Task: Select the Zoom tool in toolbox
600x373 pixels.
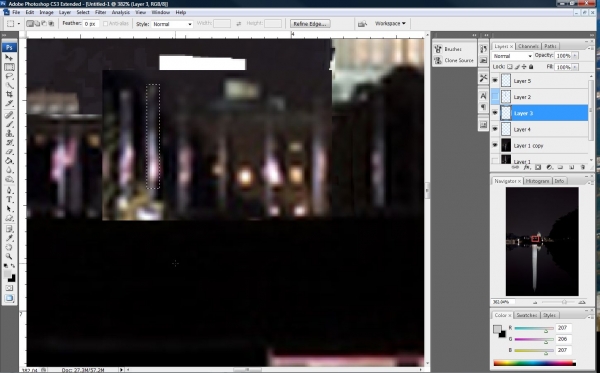Action: [x=9, y=256]
